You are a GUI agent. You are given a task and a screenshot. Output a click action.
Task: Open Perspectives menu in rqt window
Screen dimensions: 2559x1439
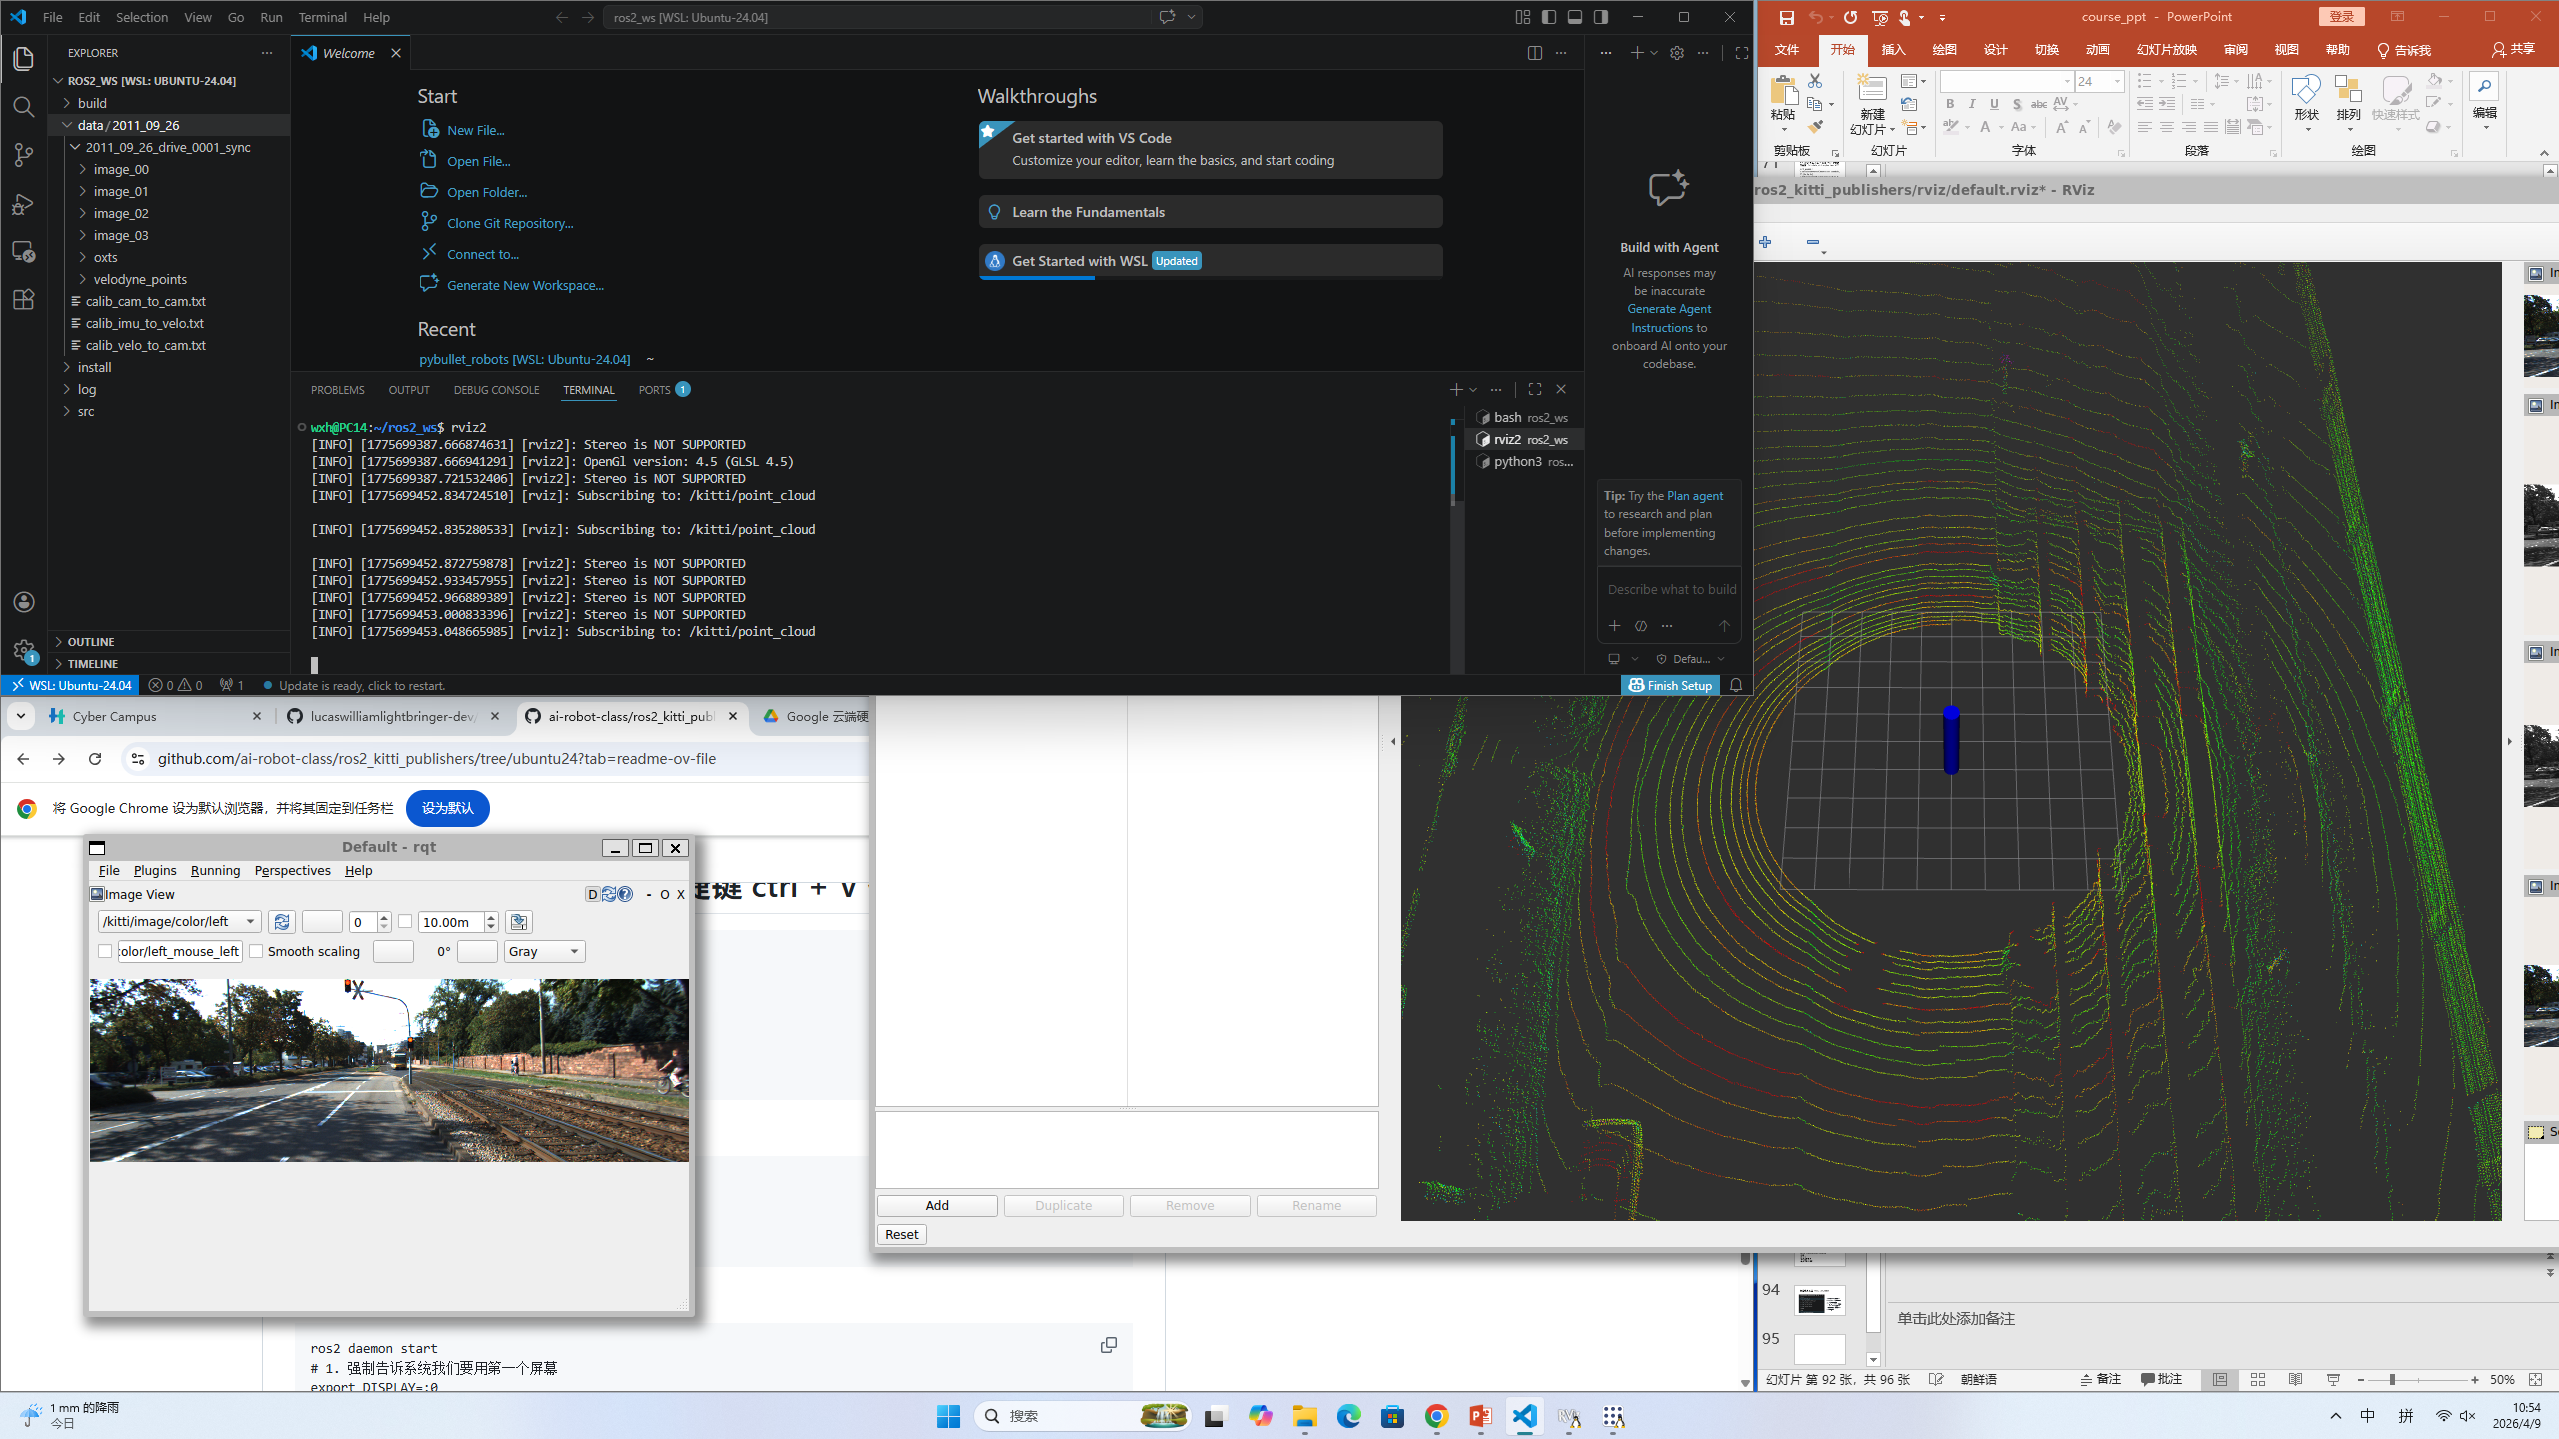click(292, 871)
